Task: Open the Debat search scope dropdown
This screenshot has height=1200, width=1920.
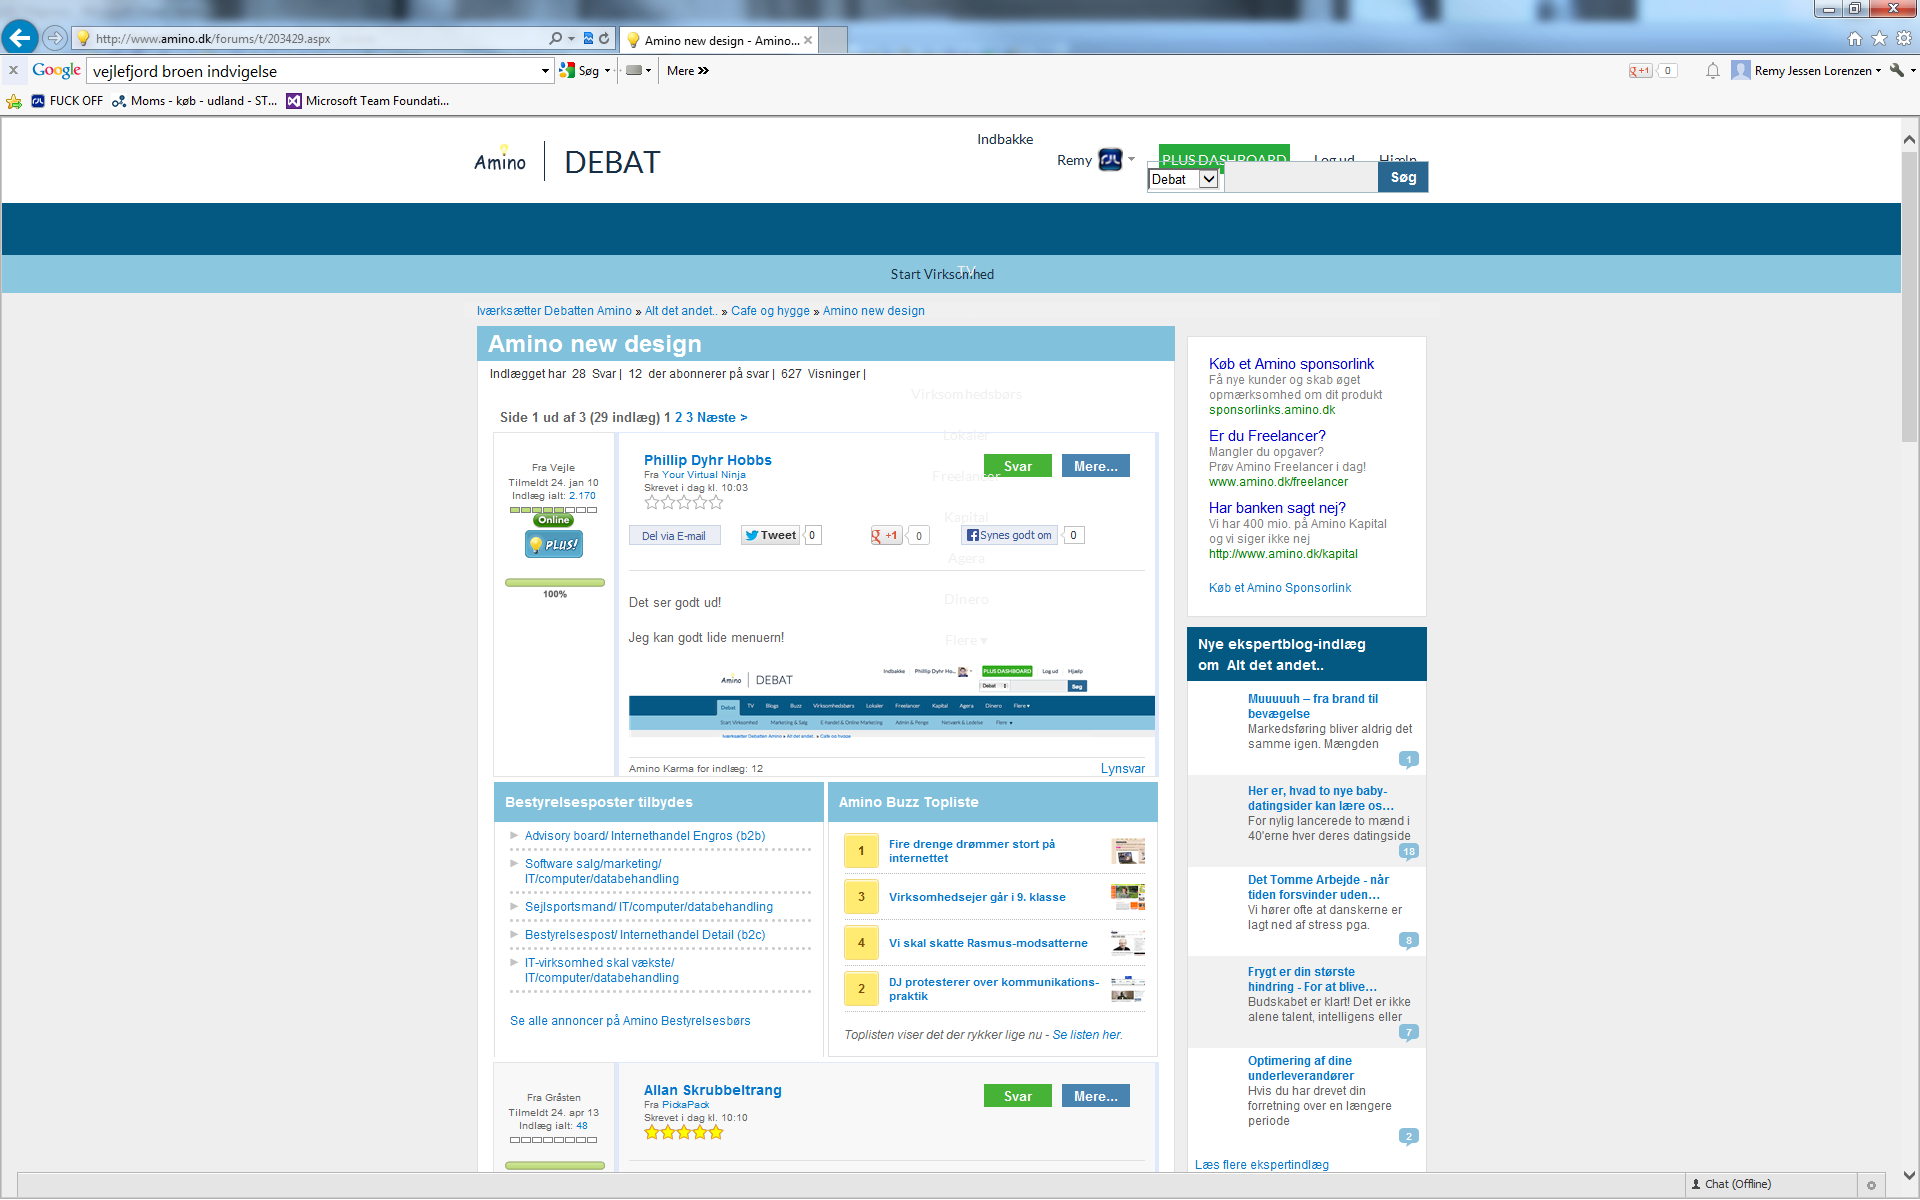Action: (1184, 179)
